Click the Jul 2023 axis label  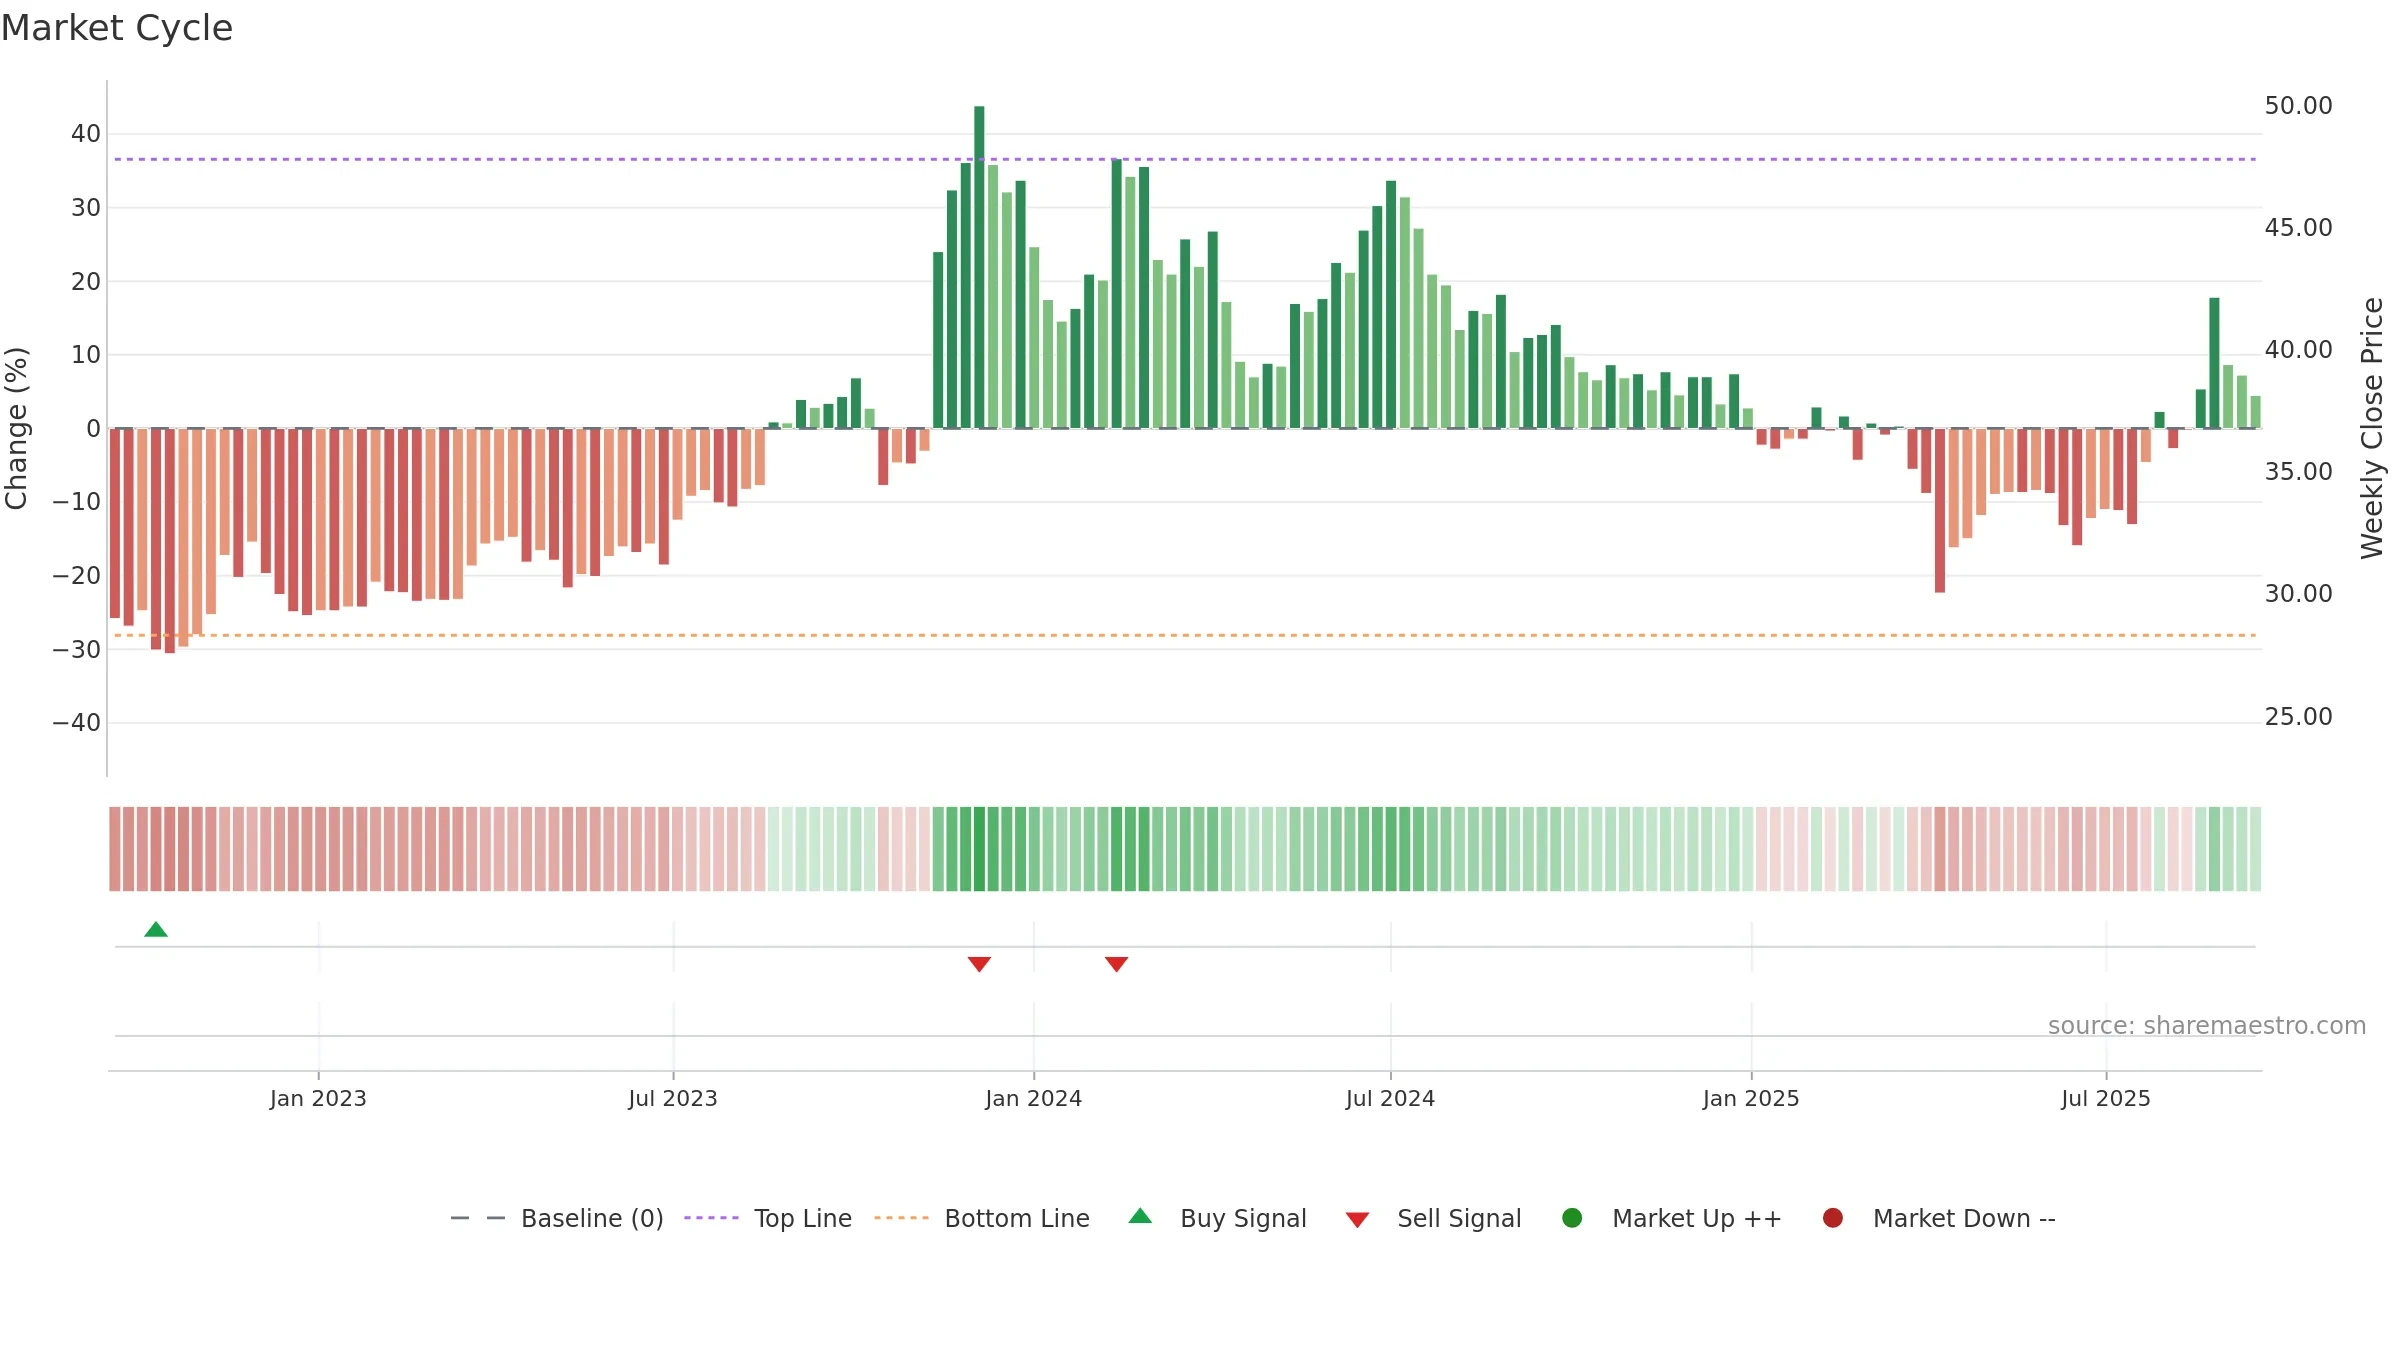pos(673,1099)
